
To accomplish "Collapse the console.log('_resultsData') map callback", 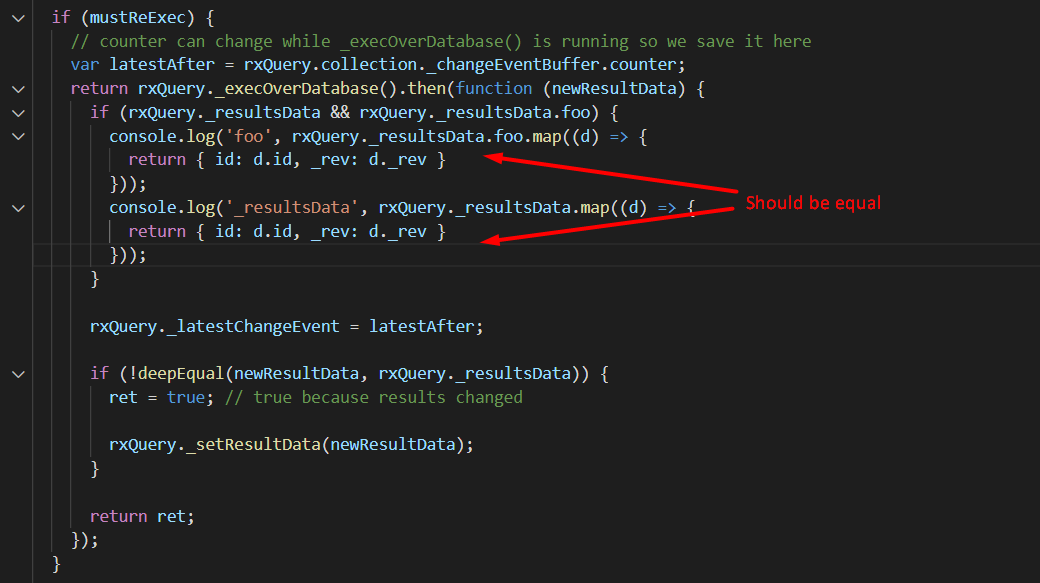I will [x=17, y=207].
